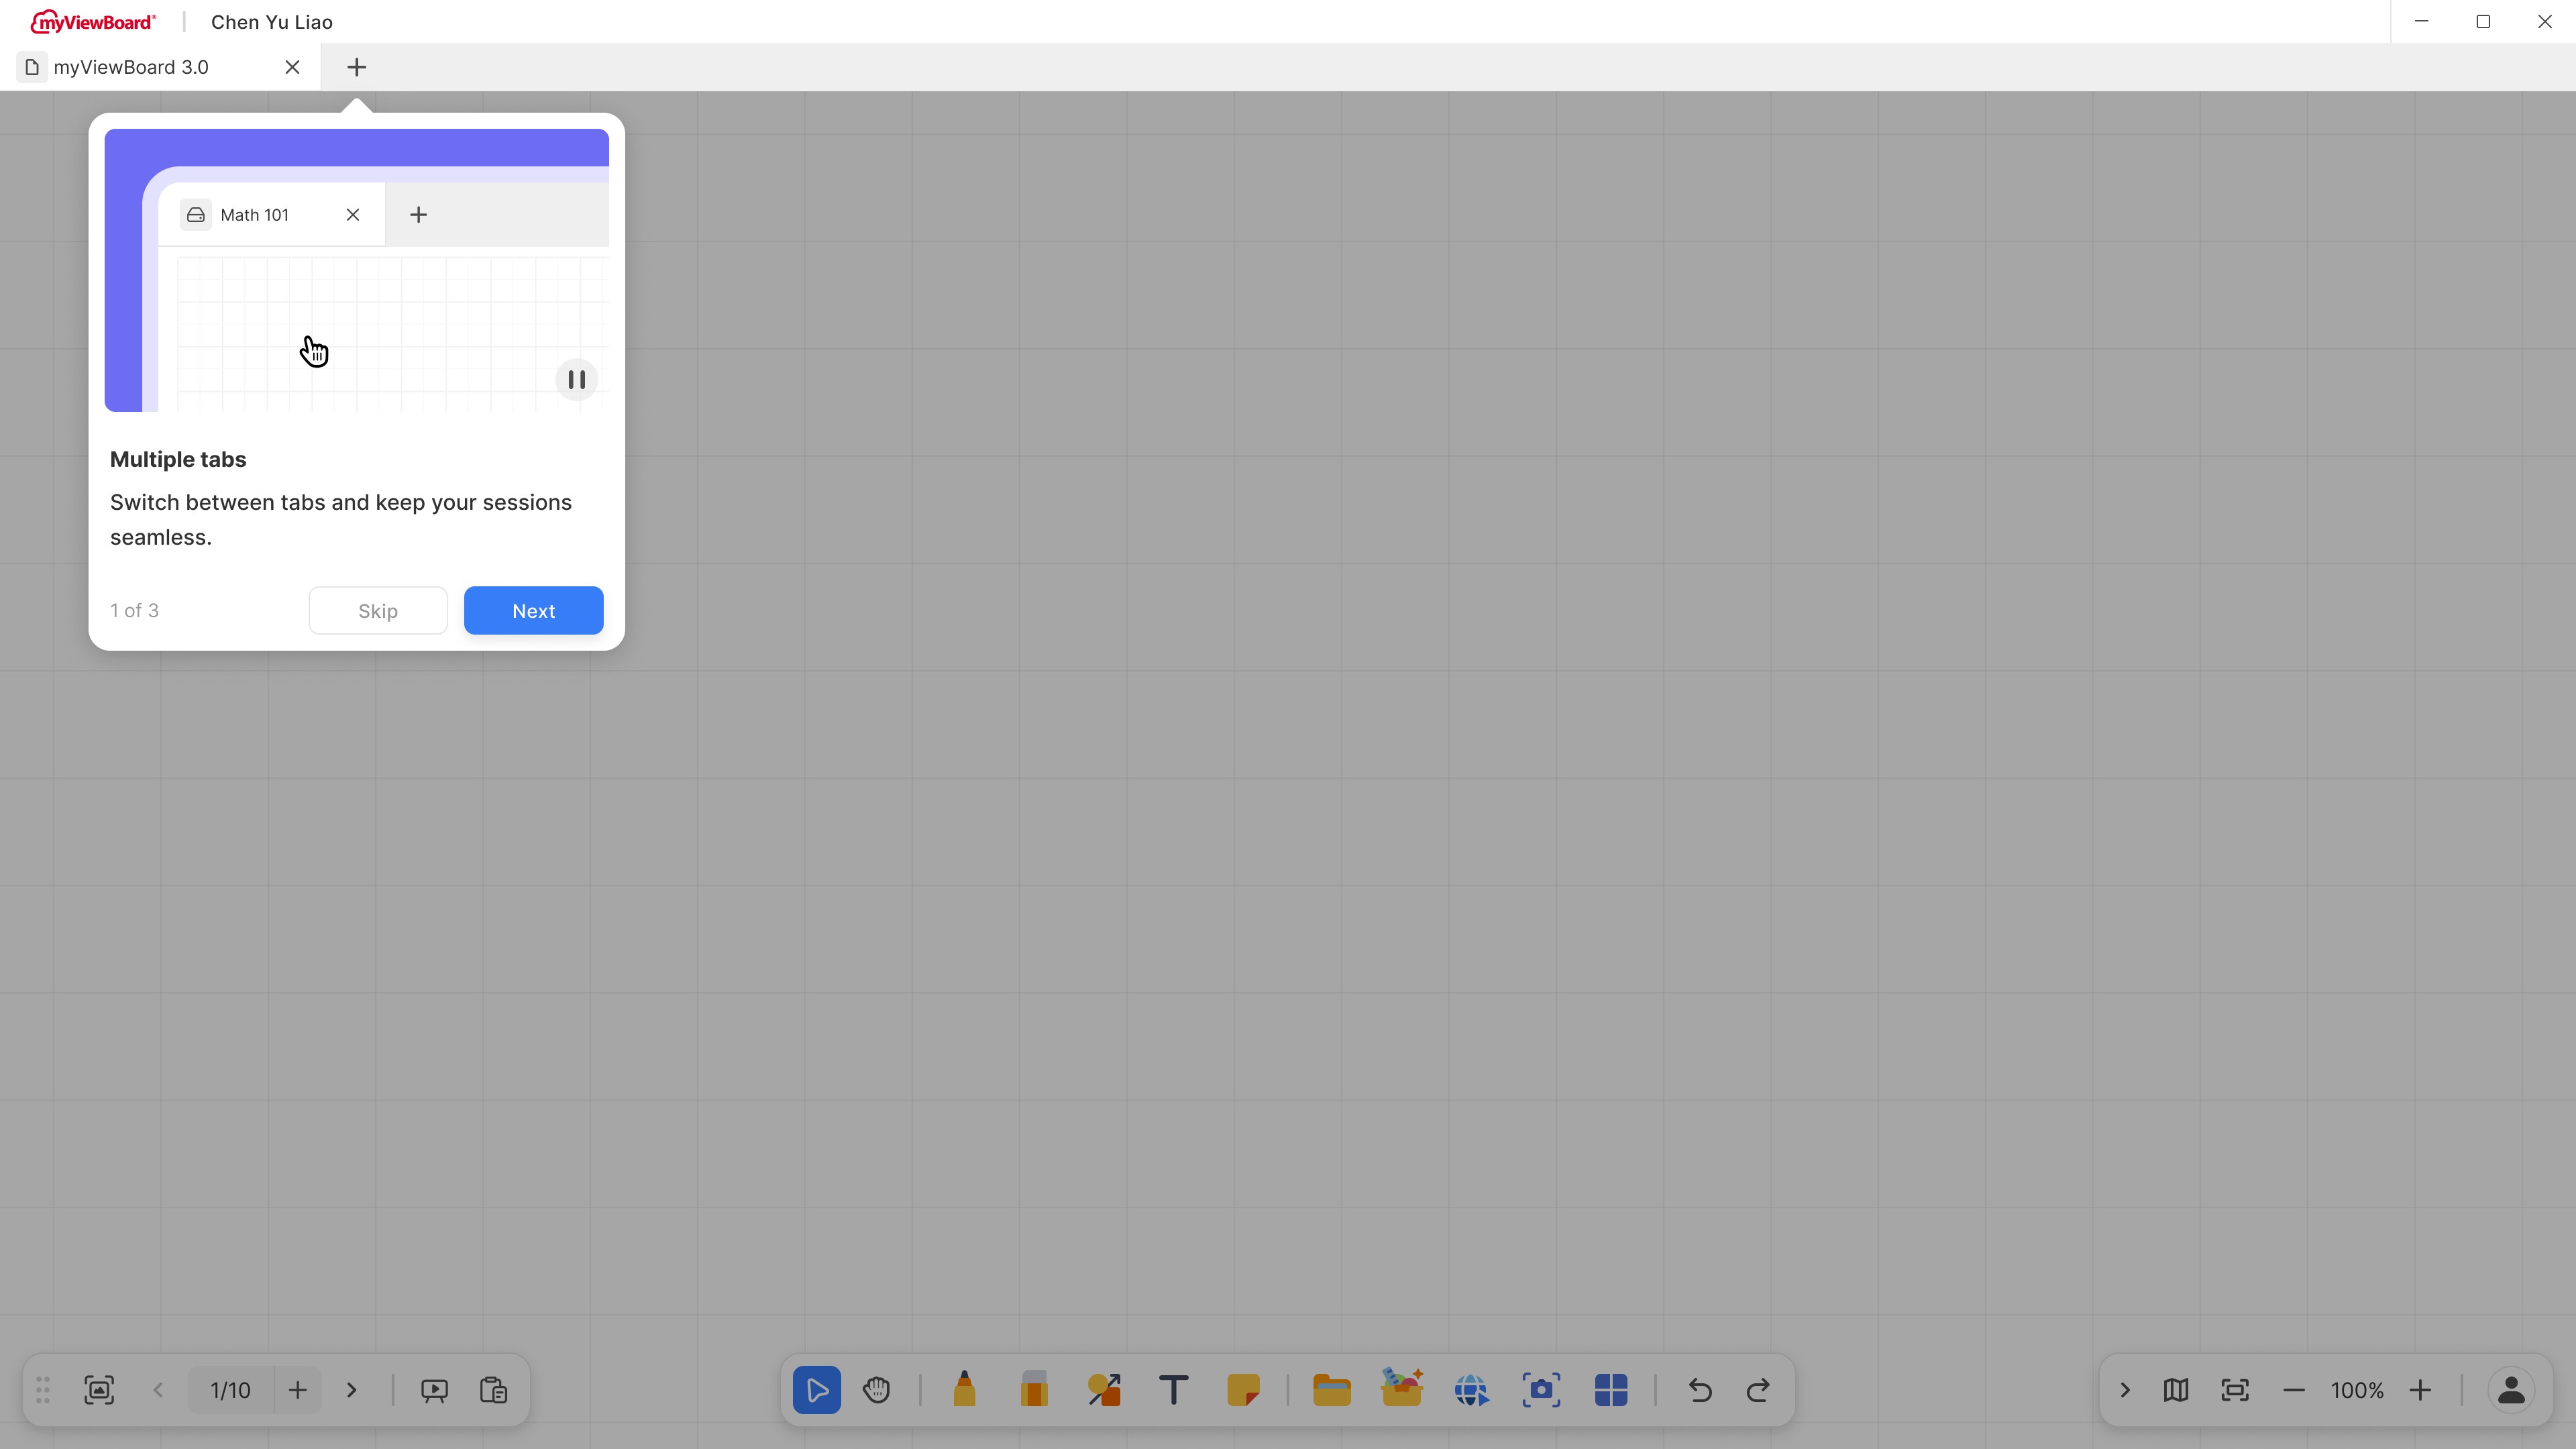2576x1449 pixels.
Task: Grab the page toolbar move handle
Action: tap(43, 1389)
